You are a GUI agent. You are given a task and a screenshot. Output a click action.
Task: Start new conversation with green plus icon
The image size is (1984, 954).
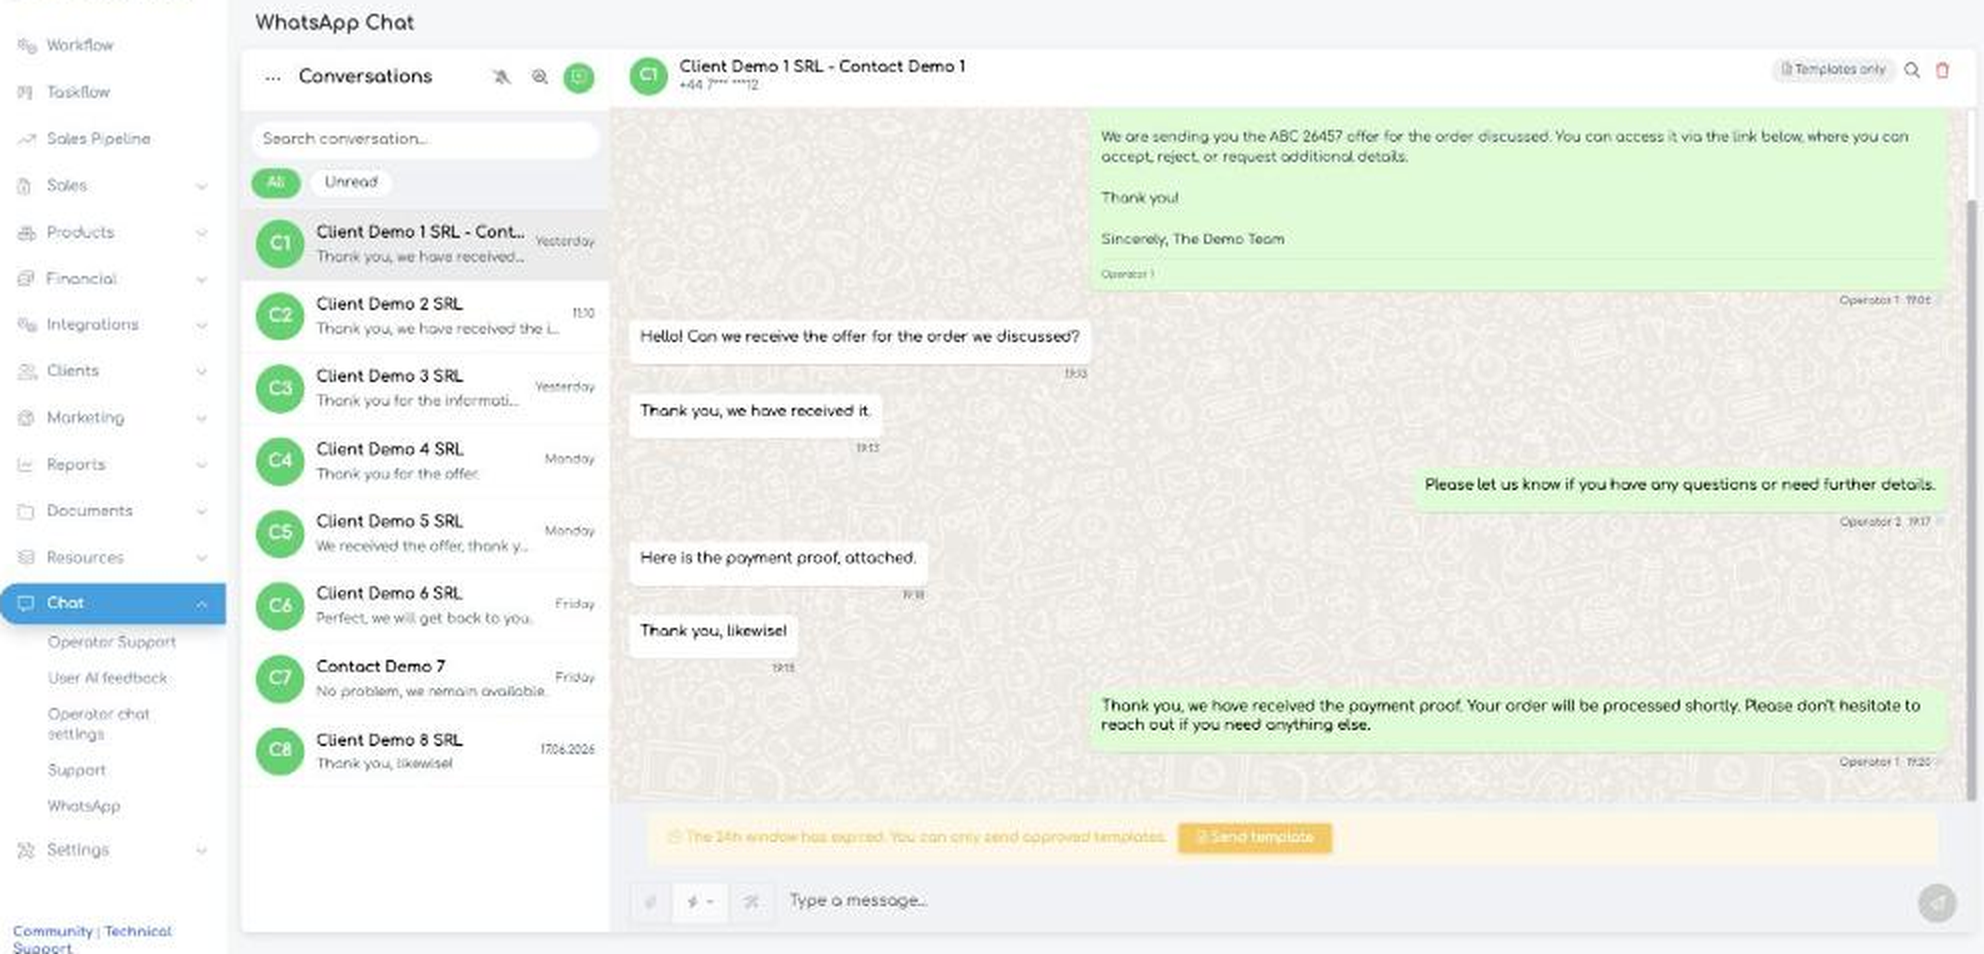(x=579, y=77)
